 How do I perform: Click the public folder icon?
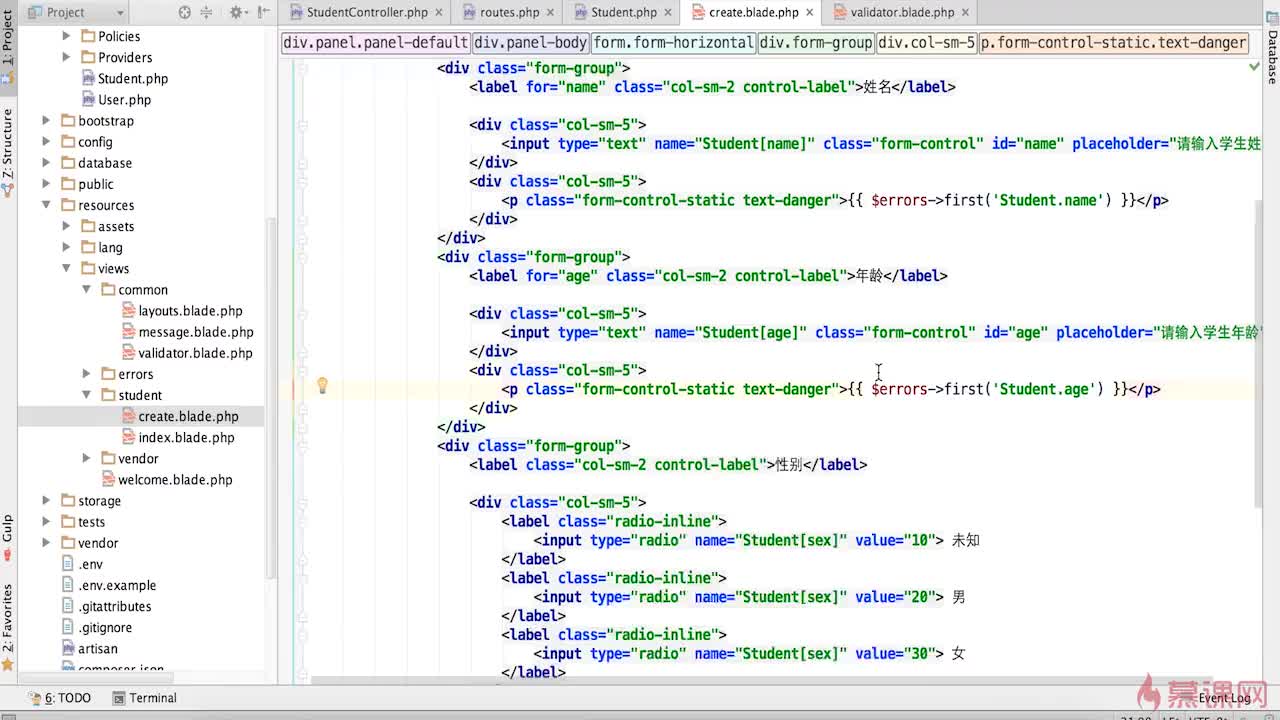point(68,184)
